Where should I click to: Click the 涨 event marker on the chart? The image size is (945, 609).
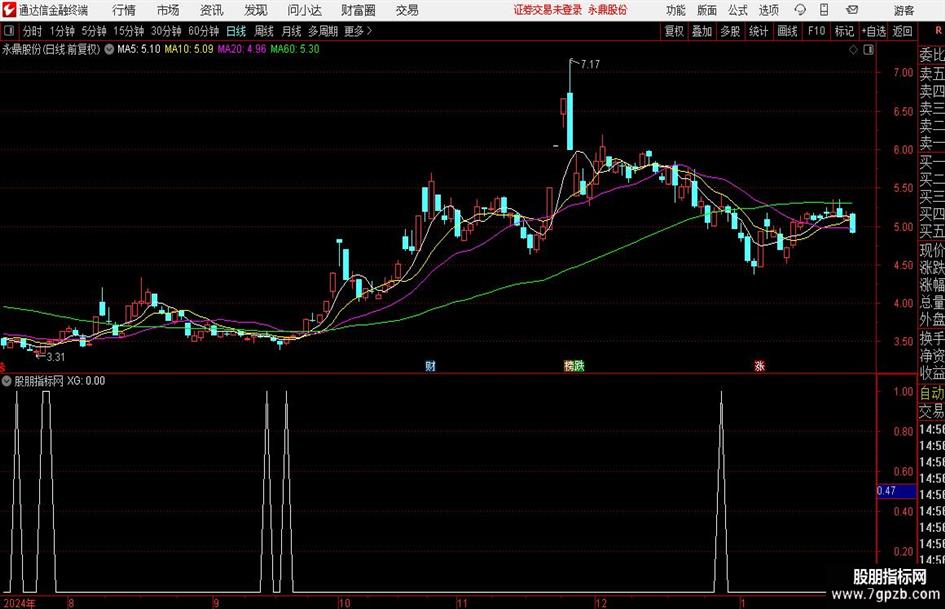click(759, 365)
